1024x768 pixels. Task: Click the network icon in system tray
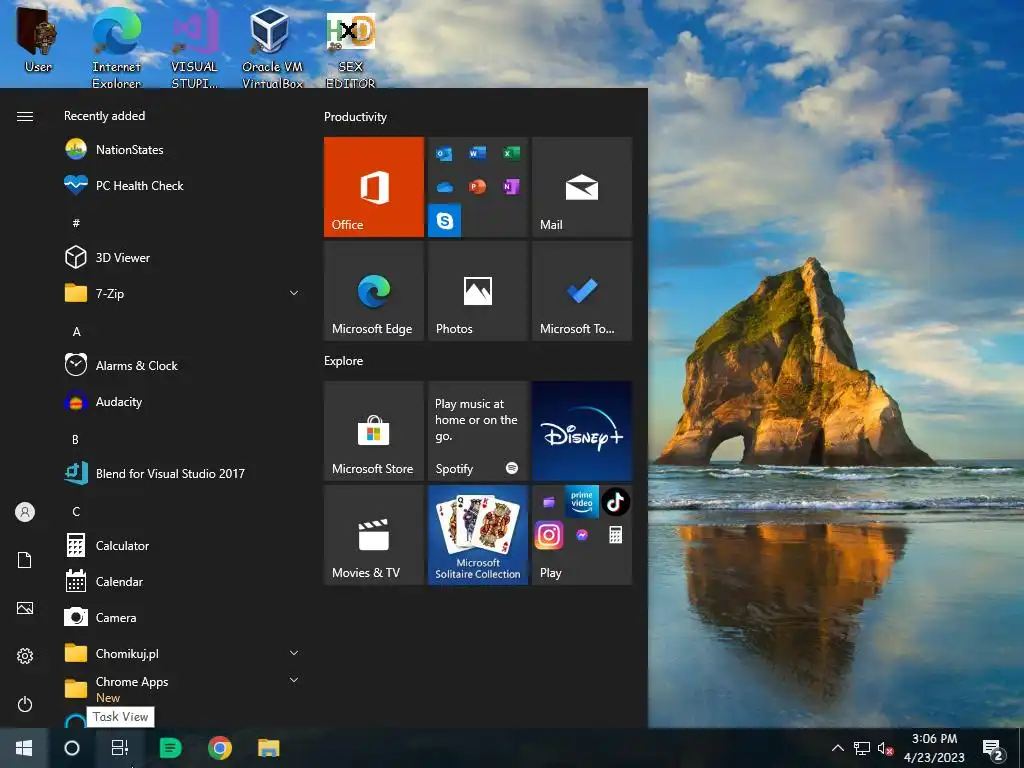[x=862, y=748]
